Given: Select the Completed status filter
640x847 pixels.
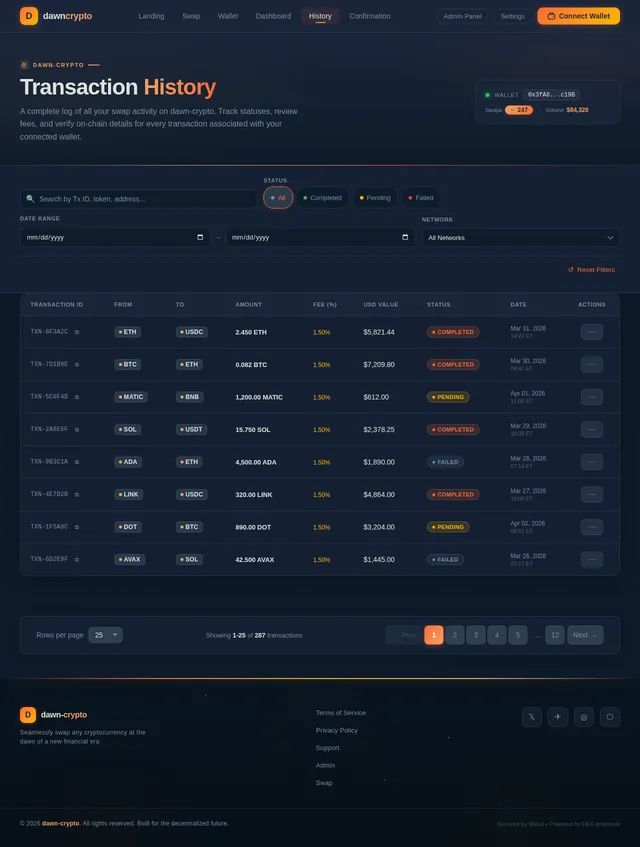Looking at the screenshot, I should pos(322,198).
